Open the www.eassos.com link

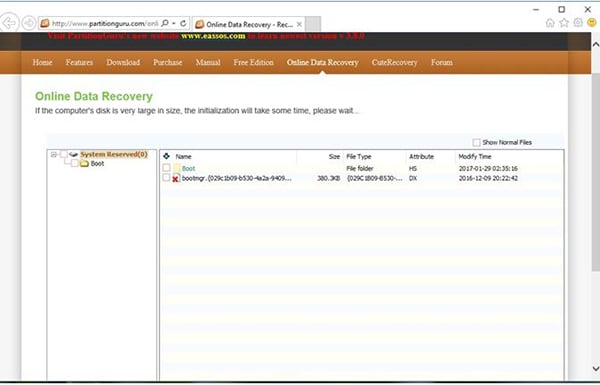[x=213, y=36]
